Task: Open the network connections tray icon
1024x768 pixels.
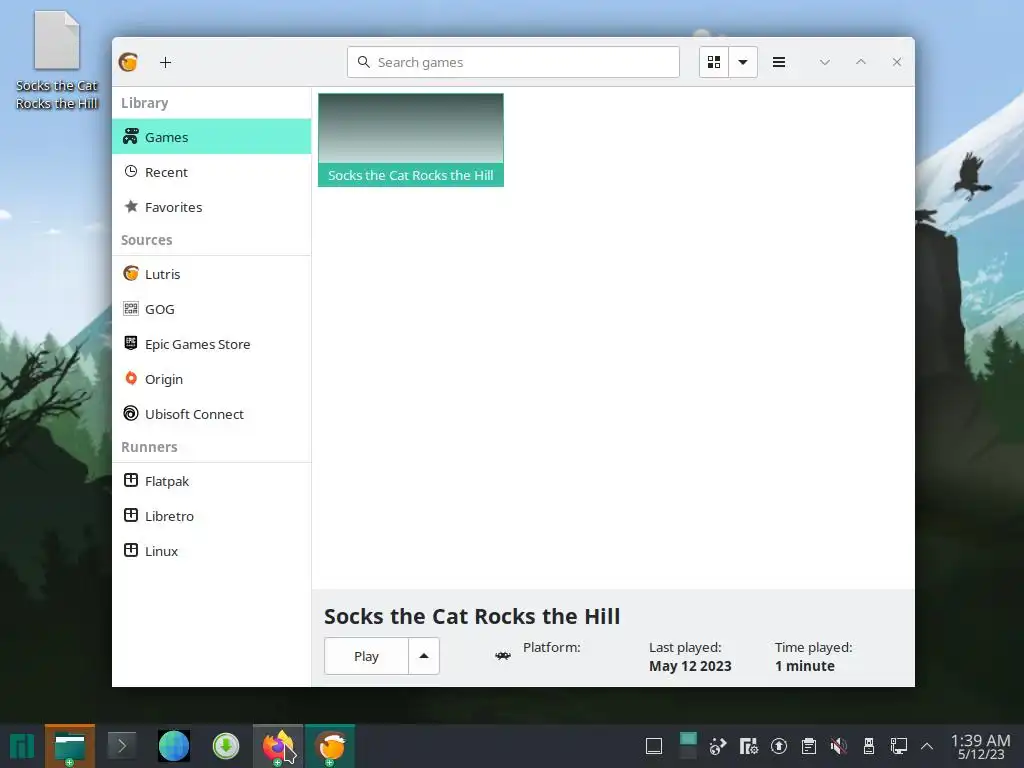Action: pyautogui.click(x=899, y=746)
